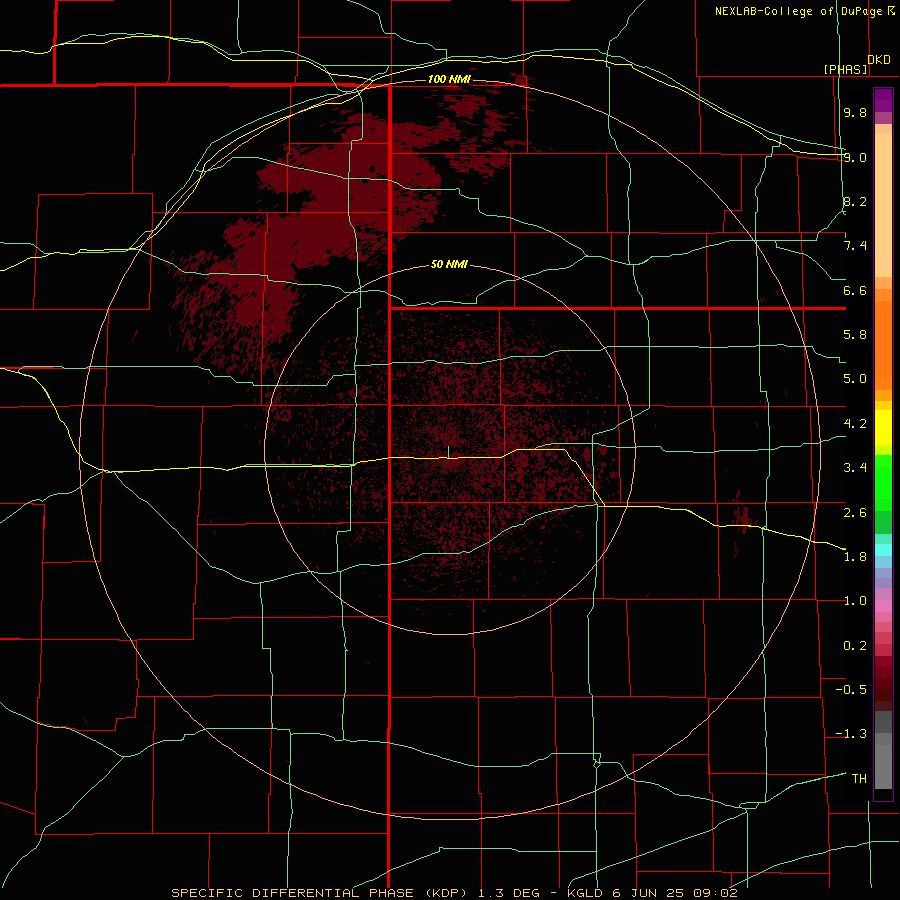Click the 3.4 value on color scale
Screen dimensions: 900x900
(855, 468)
